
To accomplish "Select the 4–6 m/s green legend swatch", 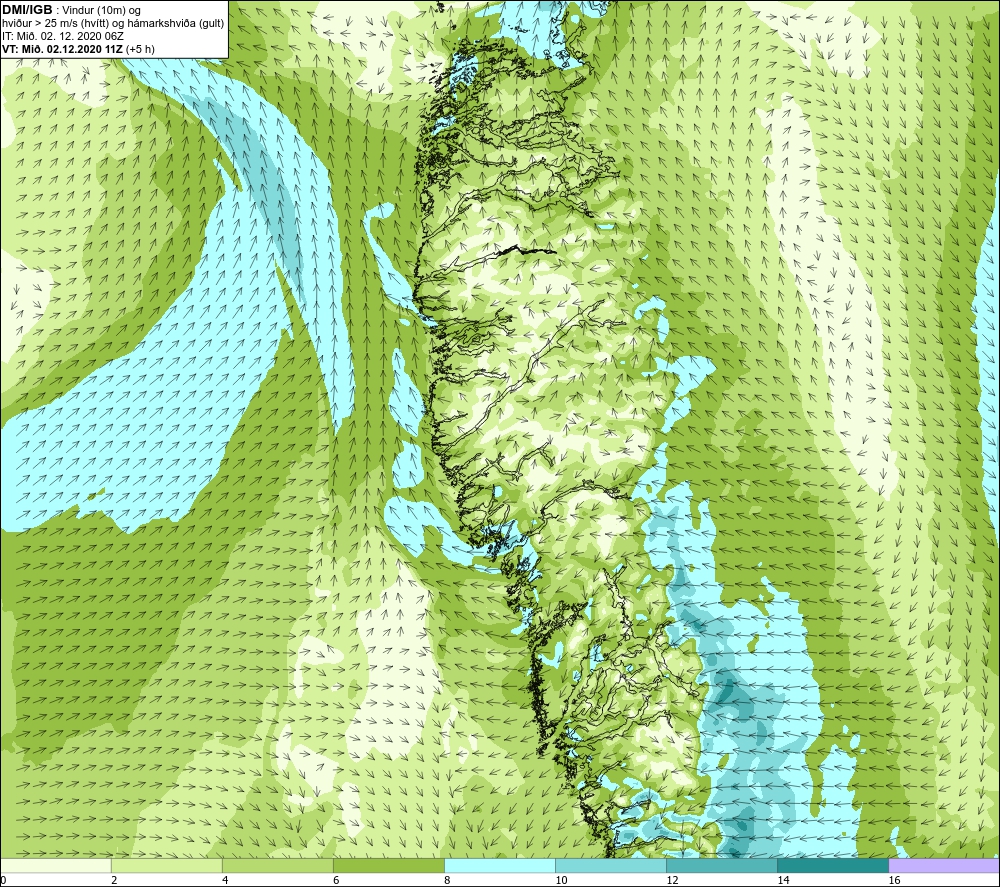I will tap(278, 865).
